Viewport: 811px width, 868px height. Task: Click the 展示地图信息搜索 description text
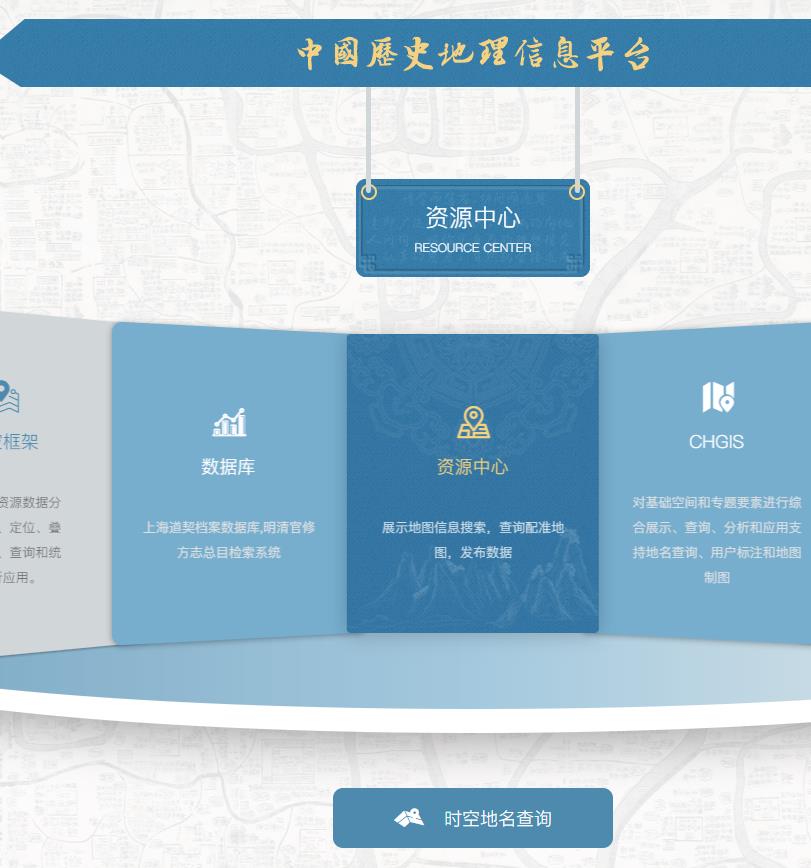[x=471, y=540]
